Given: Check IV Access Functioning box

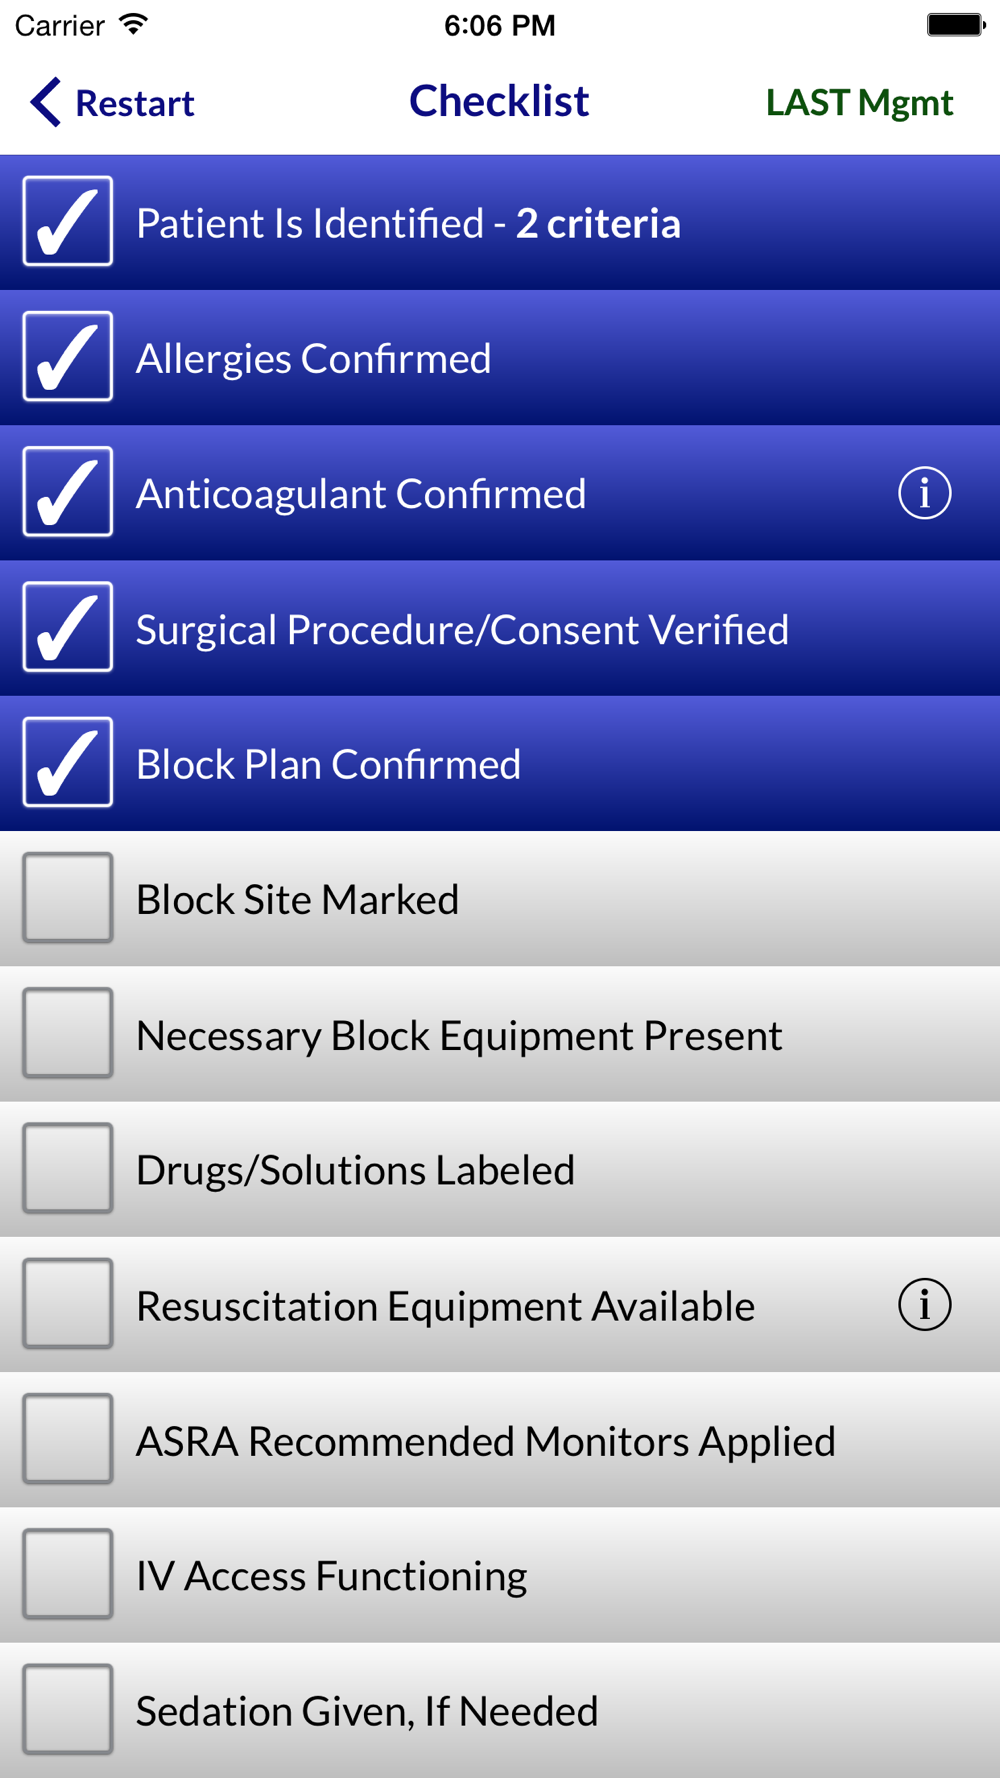Looking at the screenshot, I should [68, 1573].
